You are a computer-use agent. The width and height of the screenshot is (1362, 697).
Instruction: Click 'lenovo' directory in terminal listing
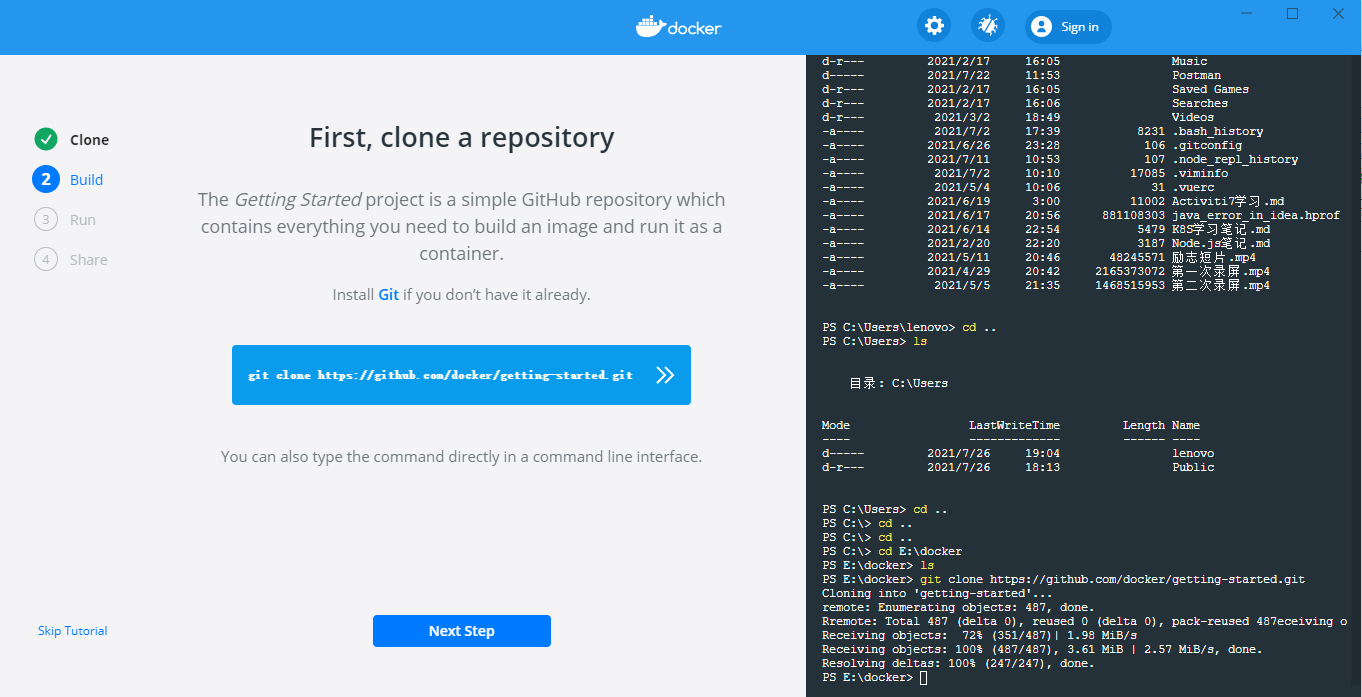[1193, 453]
